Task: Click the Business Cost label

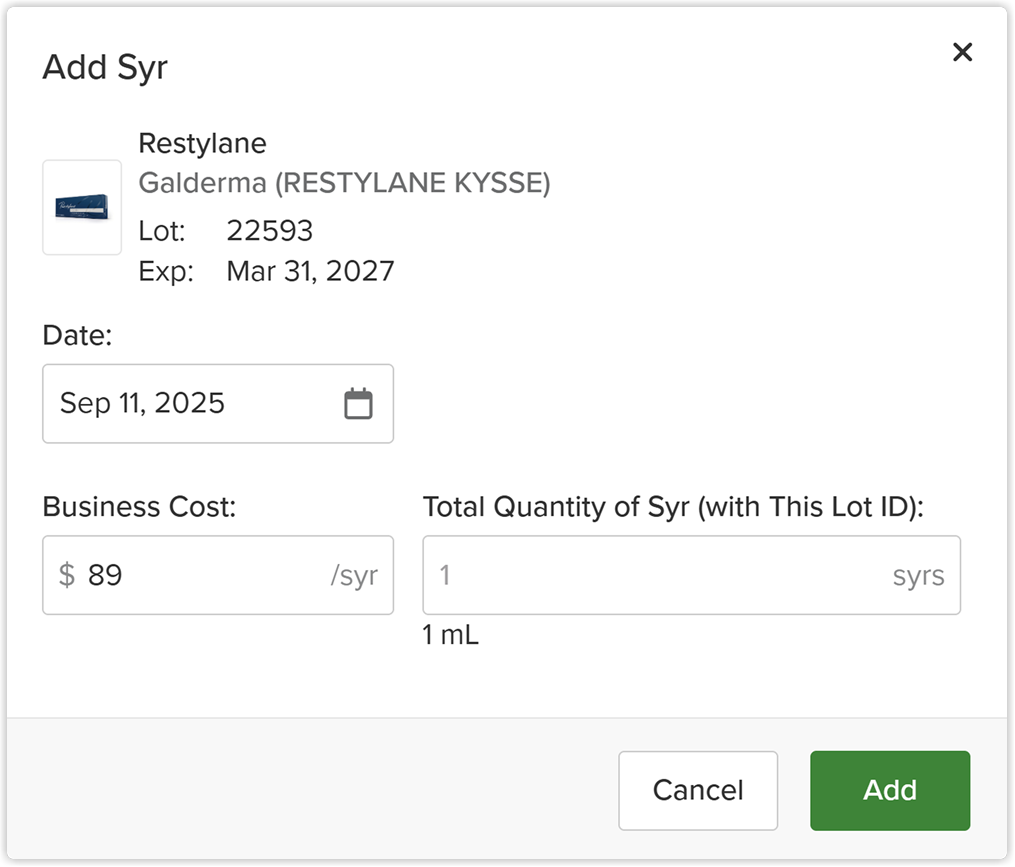Action: (x=139, y=507)
